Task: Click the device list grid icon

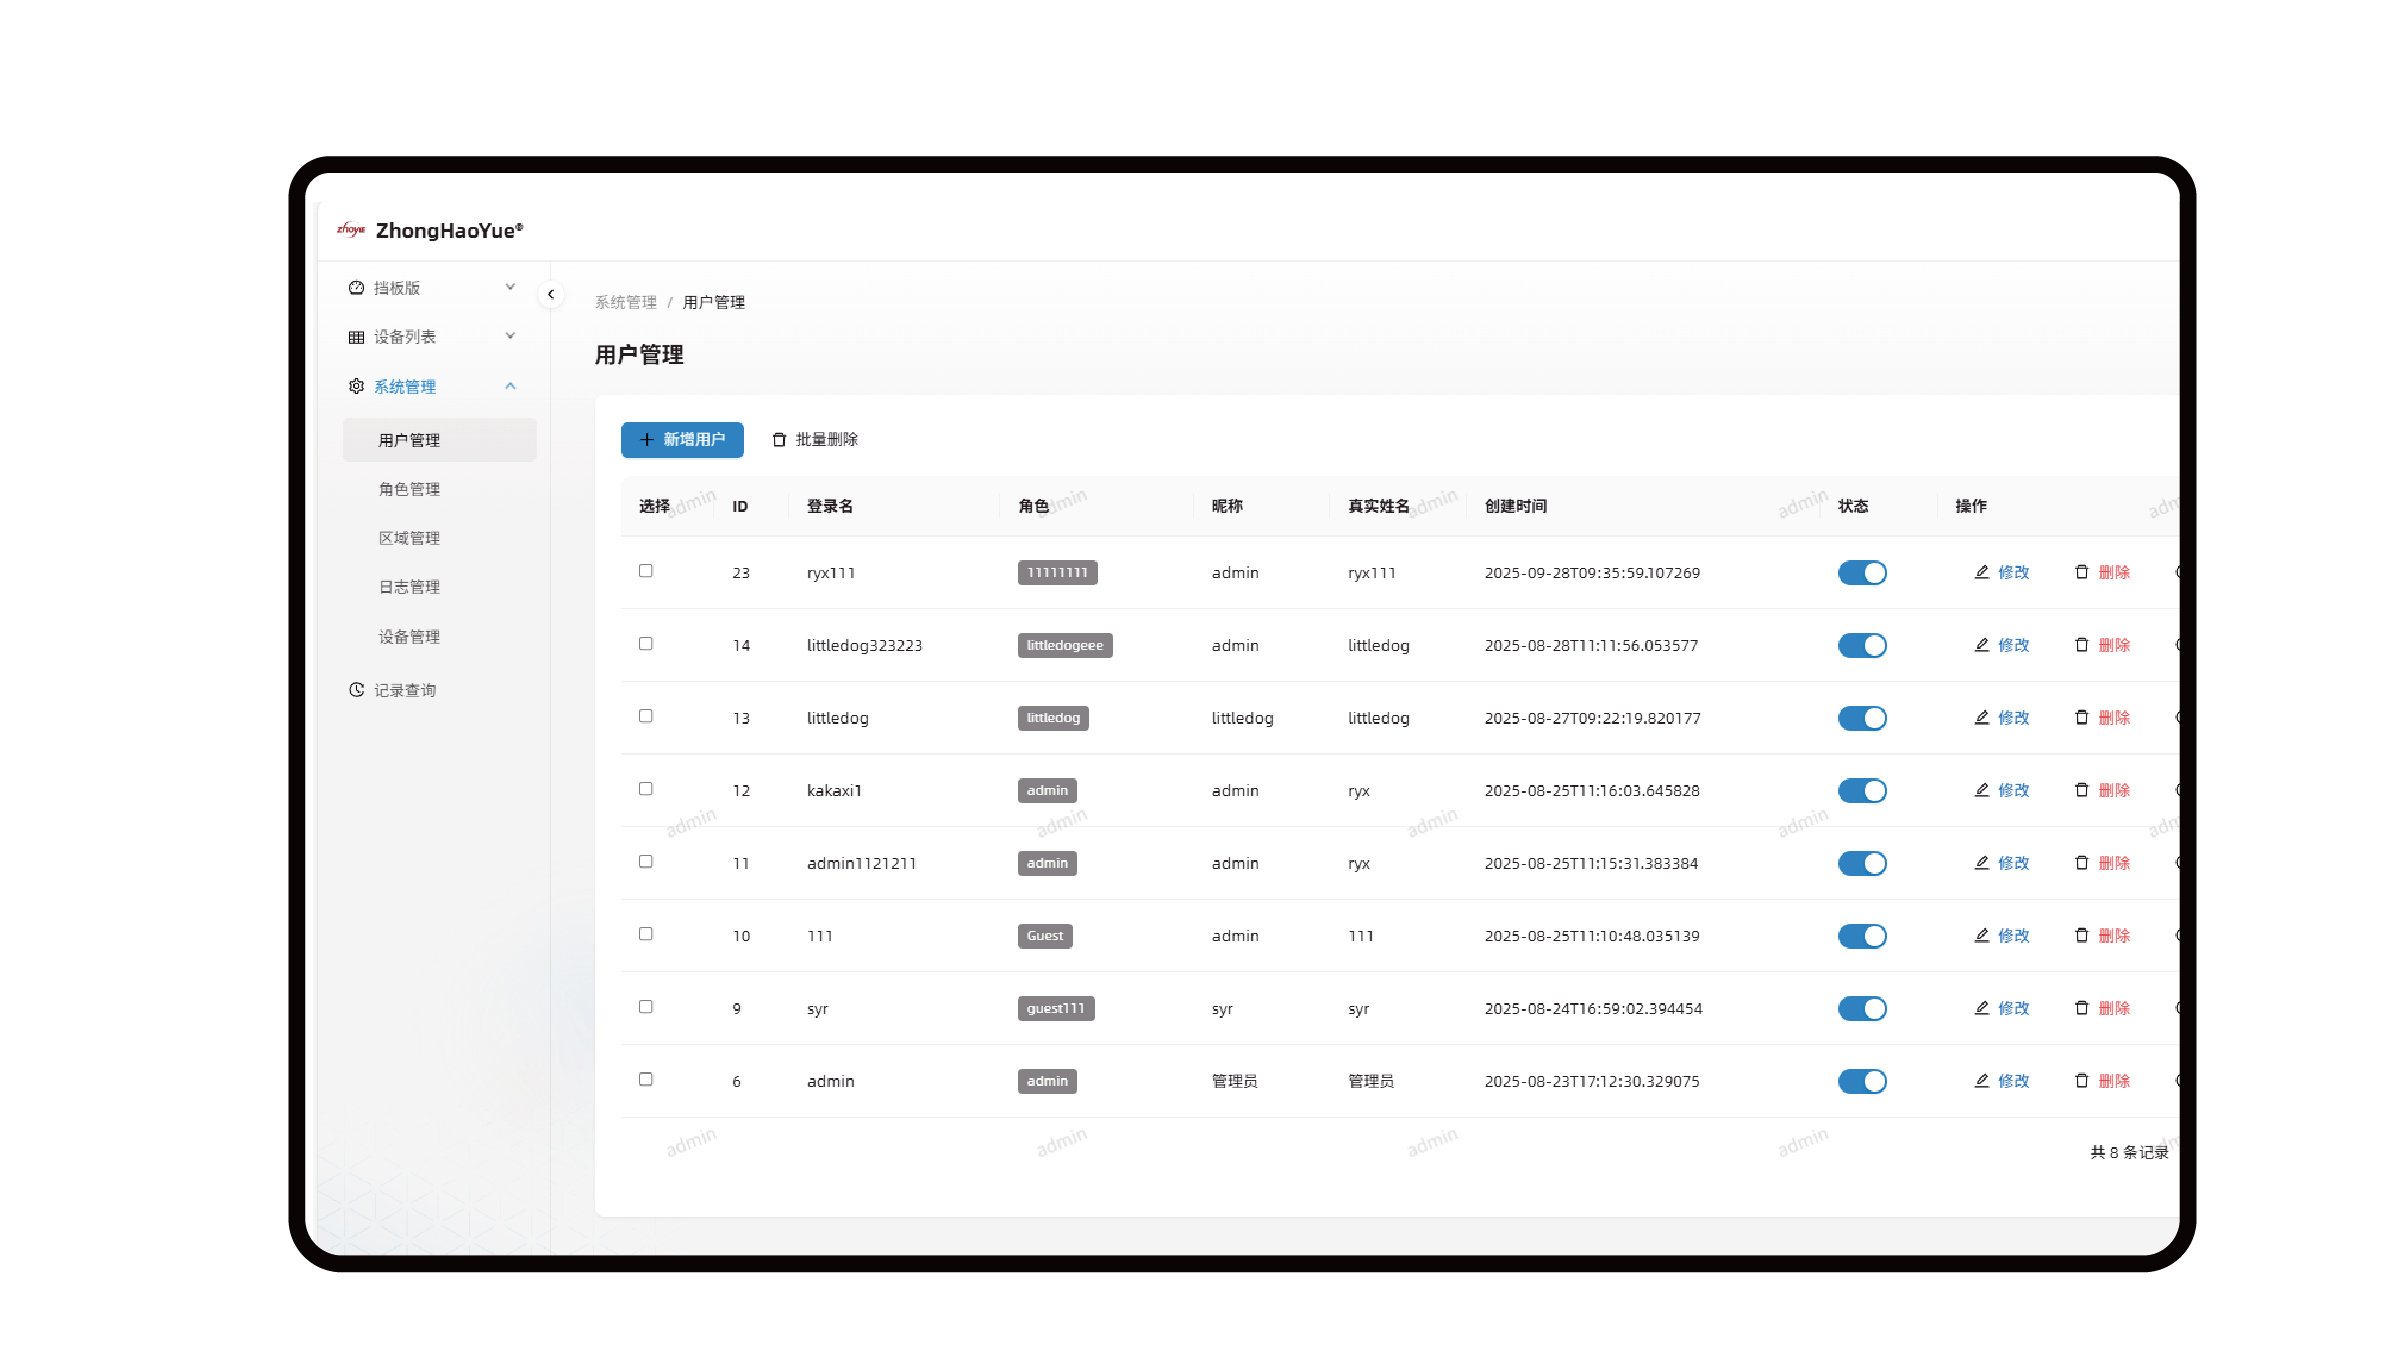Action: click(x=356, y=337)
